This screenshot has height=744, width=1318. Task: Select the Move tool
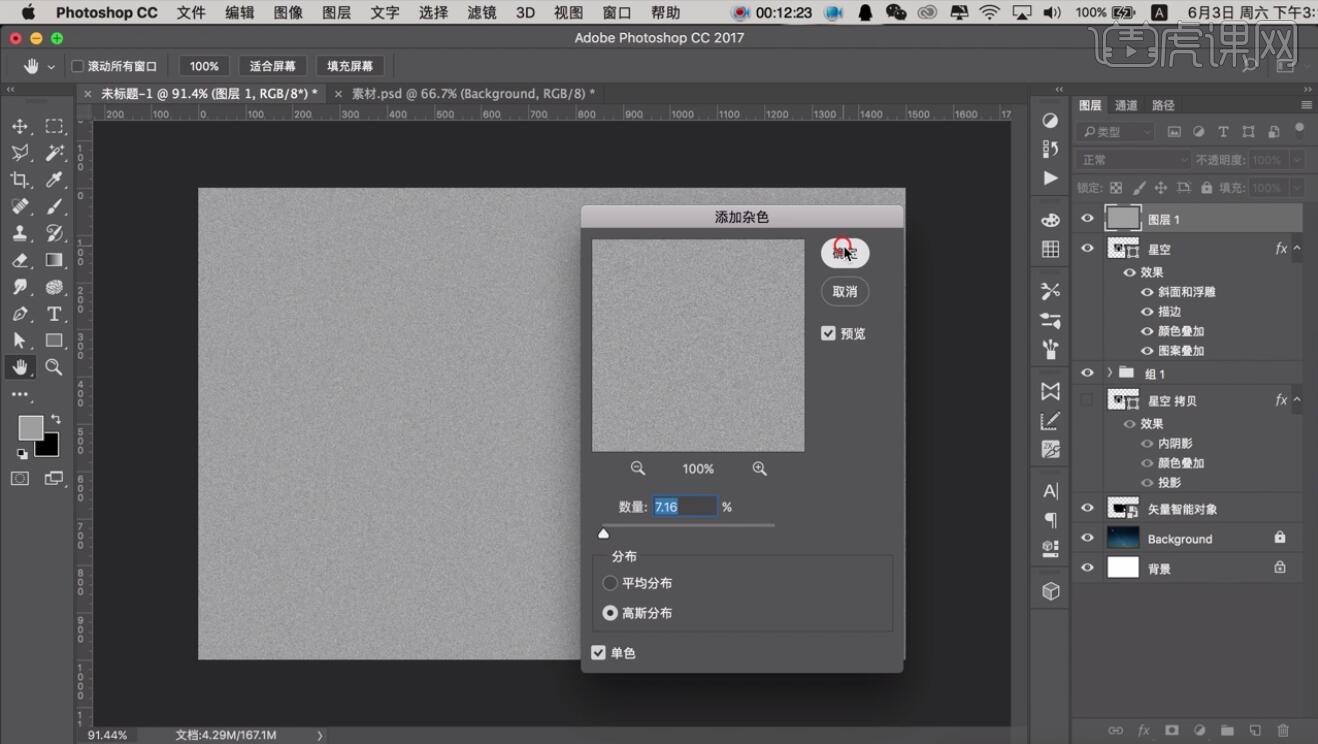(20, 126)
